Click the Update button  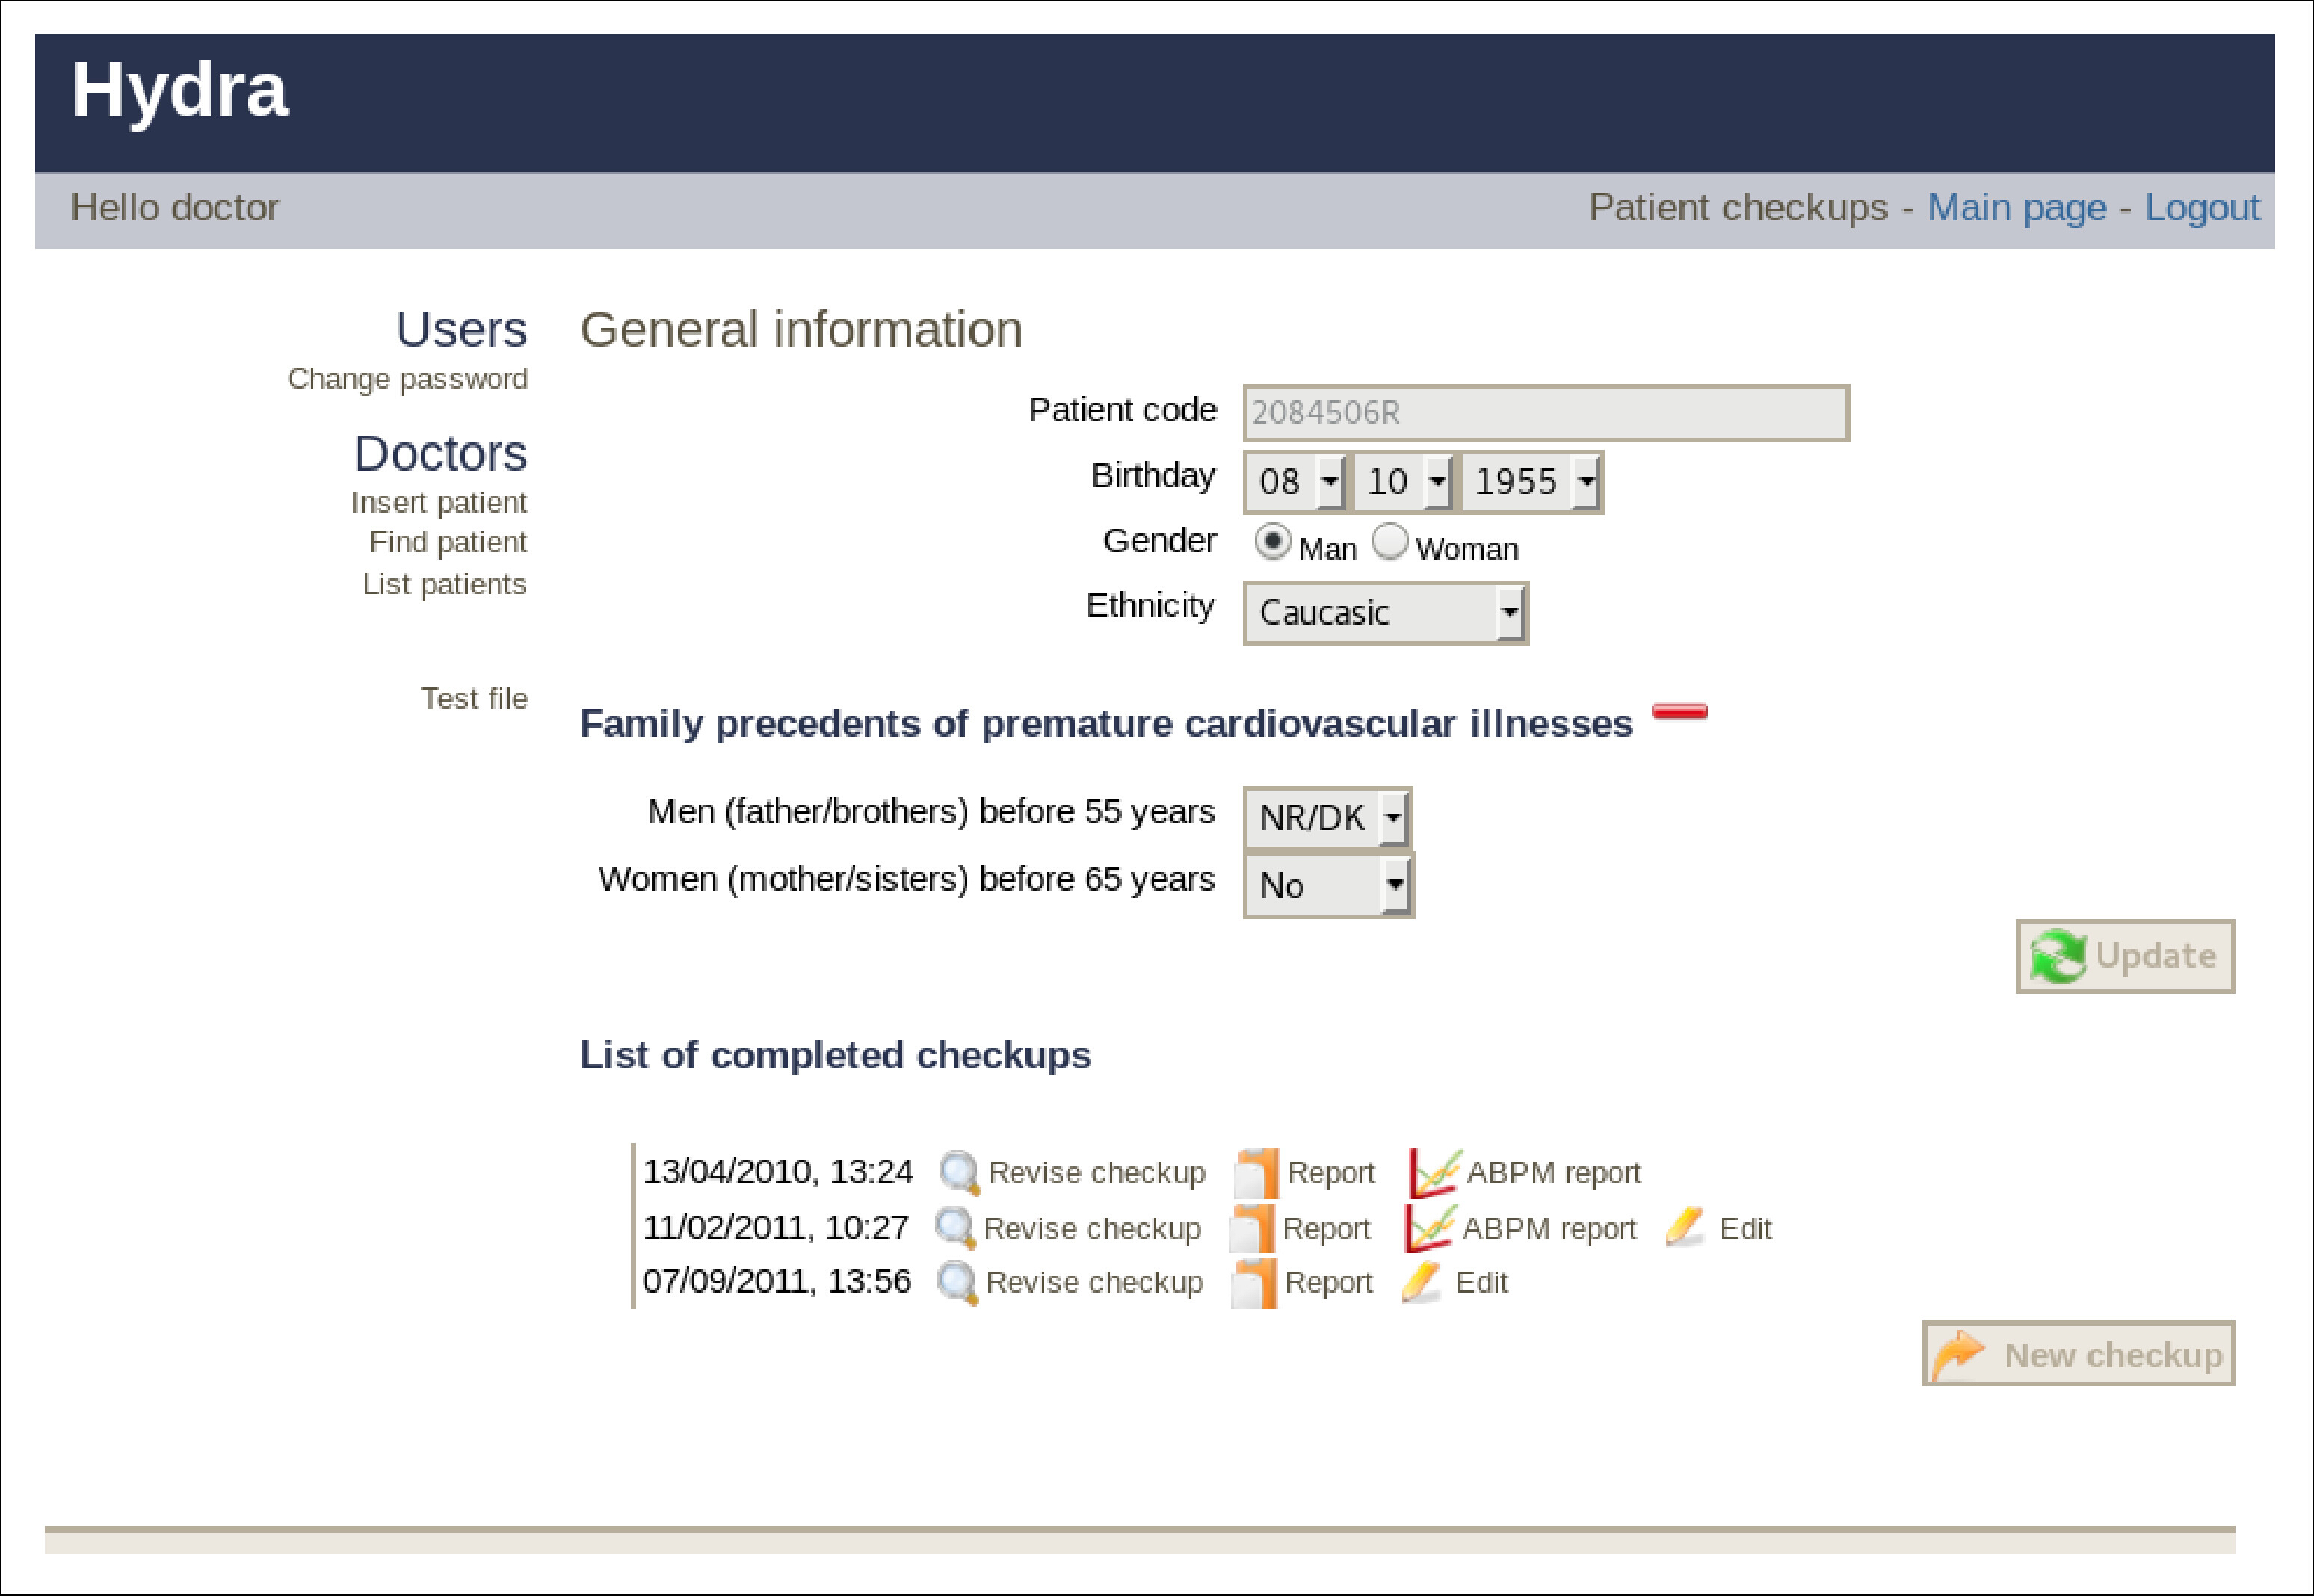pos(2124,956)
